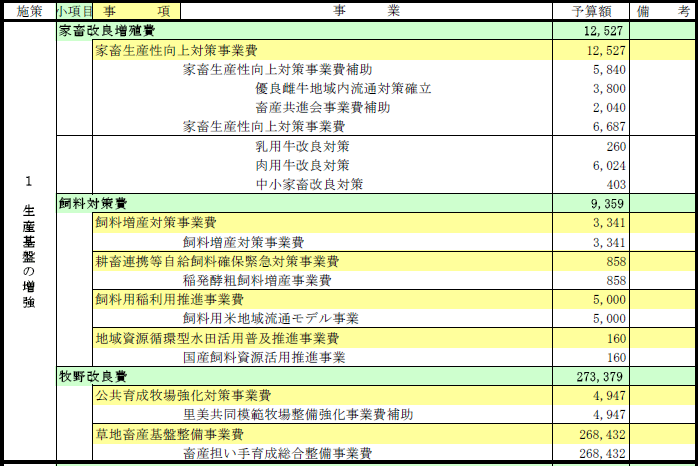Click 優良雌牛地域内流通対策確立 row text
This screenshot has width=698, height=466.
(343, 89)
